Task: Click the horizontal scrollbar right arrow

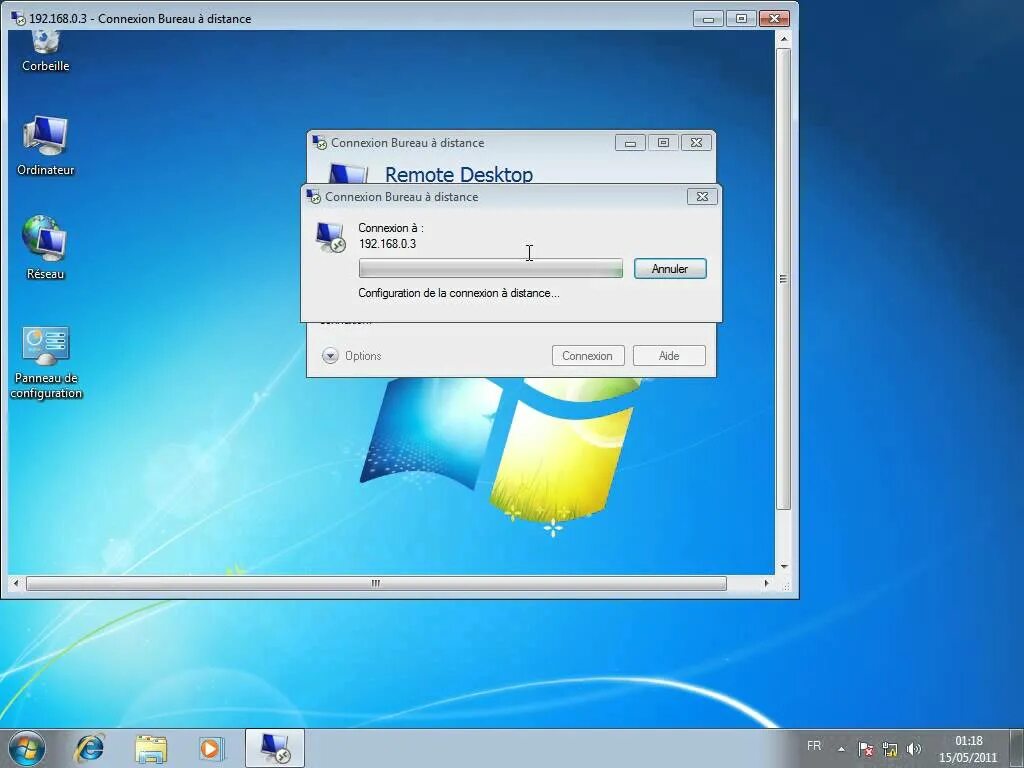Action: [767, 583]
